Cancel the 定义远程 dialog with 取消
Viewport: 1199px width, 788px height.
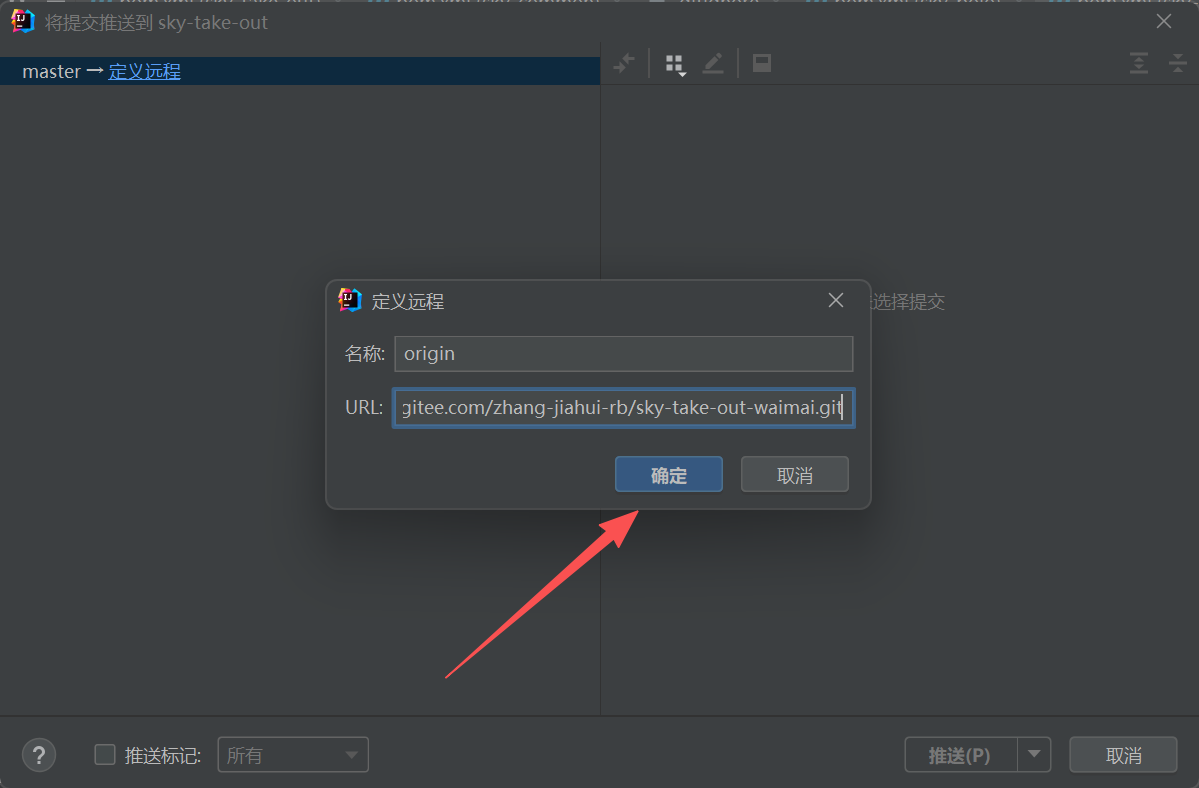pyautogui.click(x=794, y=475)
